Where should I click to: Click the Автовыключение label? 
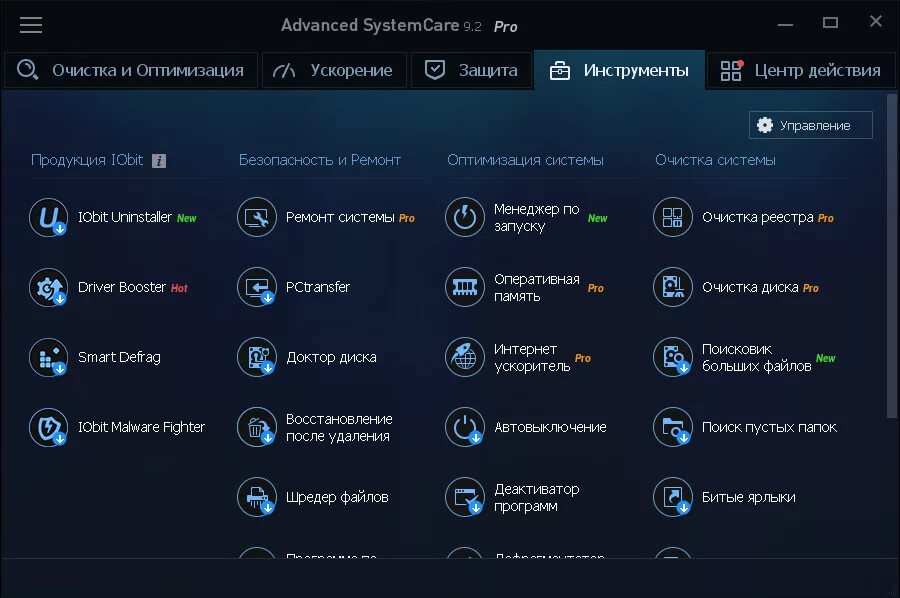tap(550, 427)
